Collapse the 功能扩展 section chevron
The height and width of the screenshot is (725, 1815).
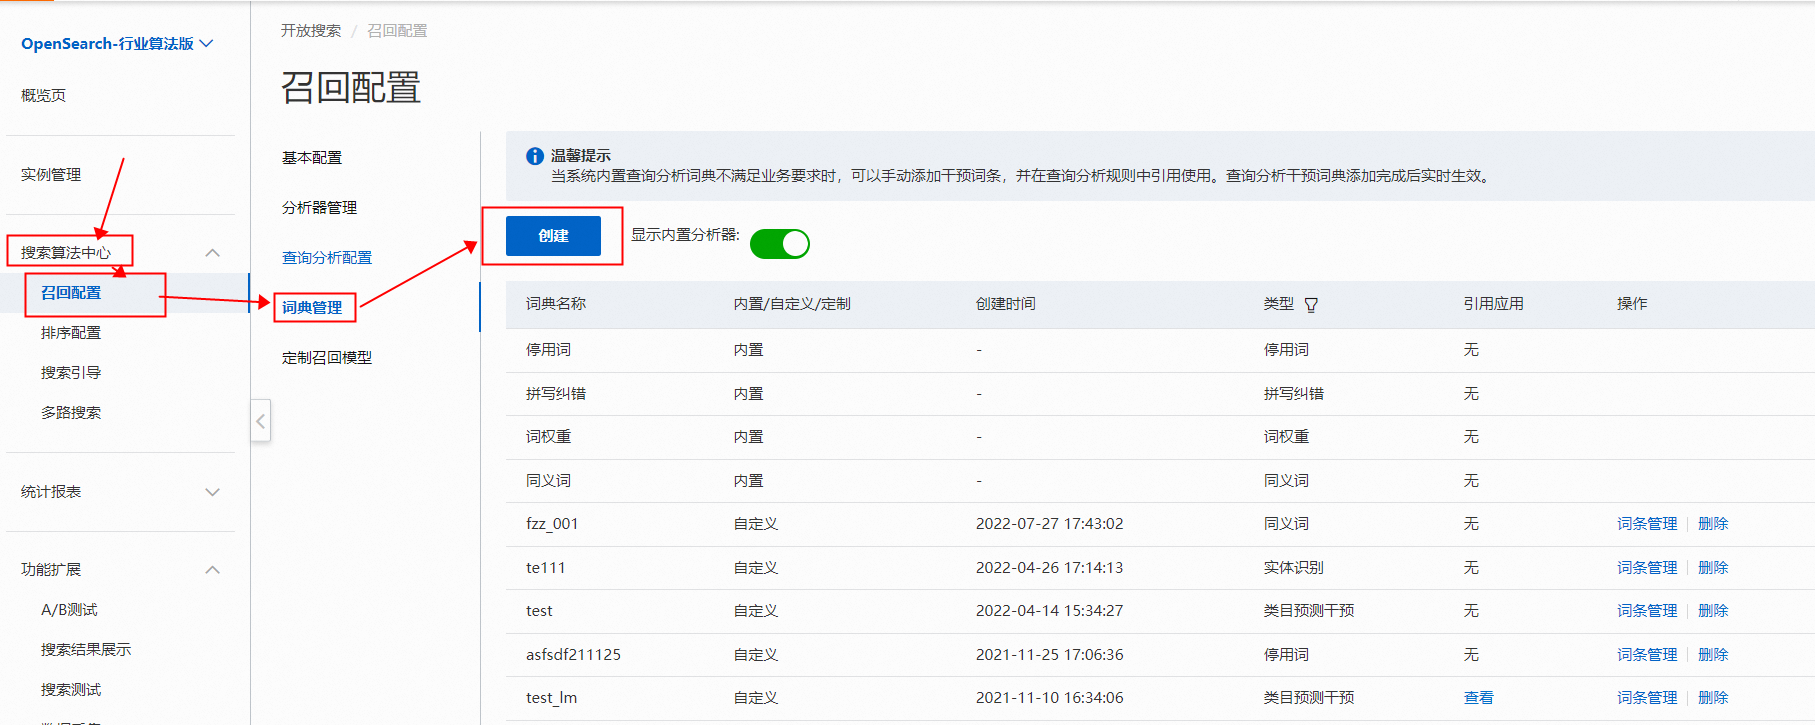coord(212,570)
